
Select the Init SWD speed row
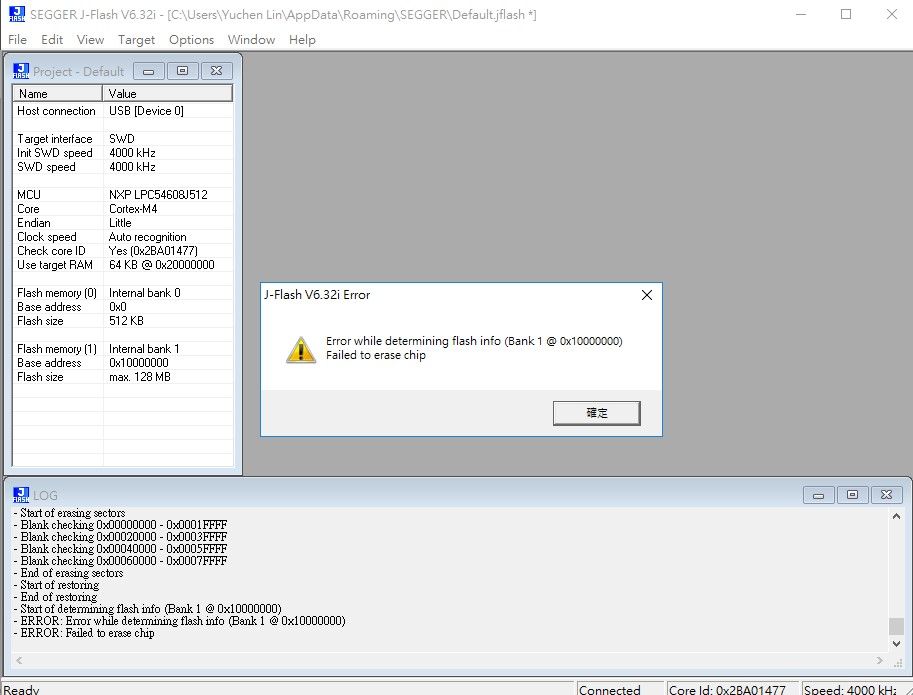(123, 153)
